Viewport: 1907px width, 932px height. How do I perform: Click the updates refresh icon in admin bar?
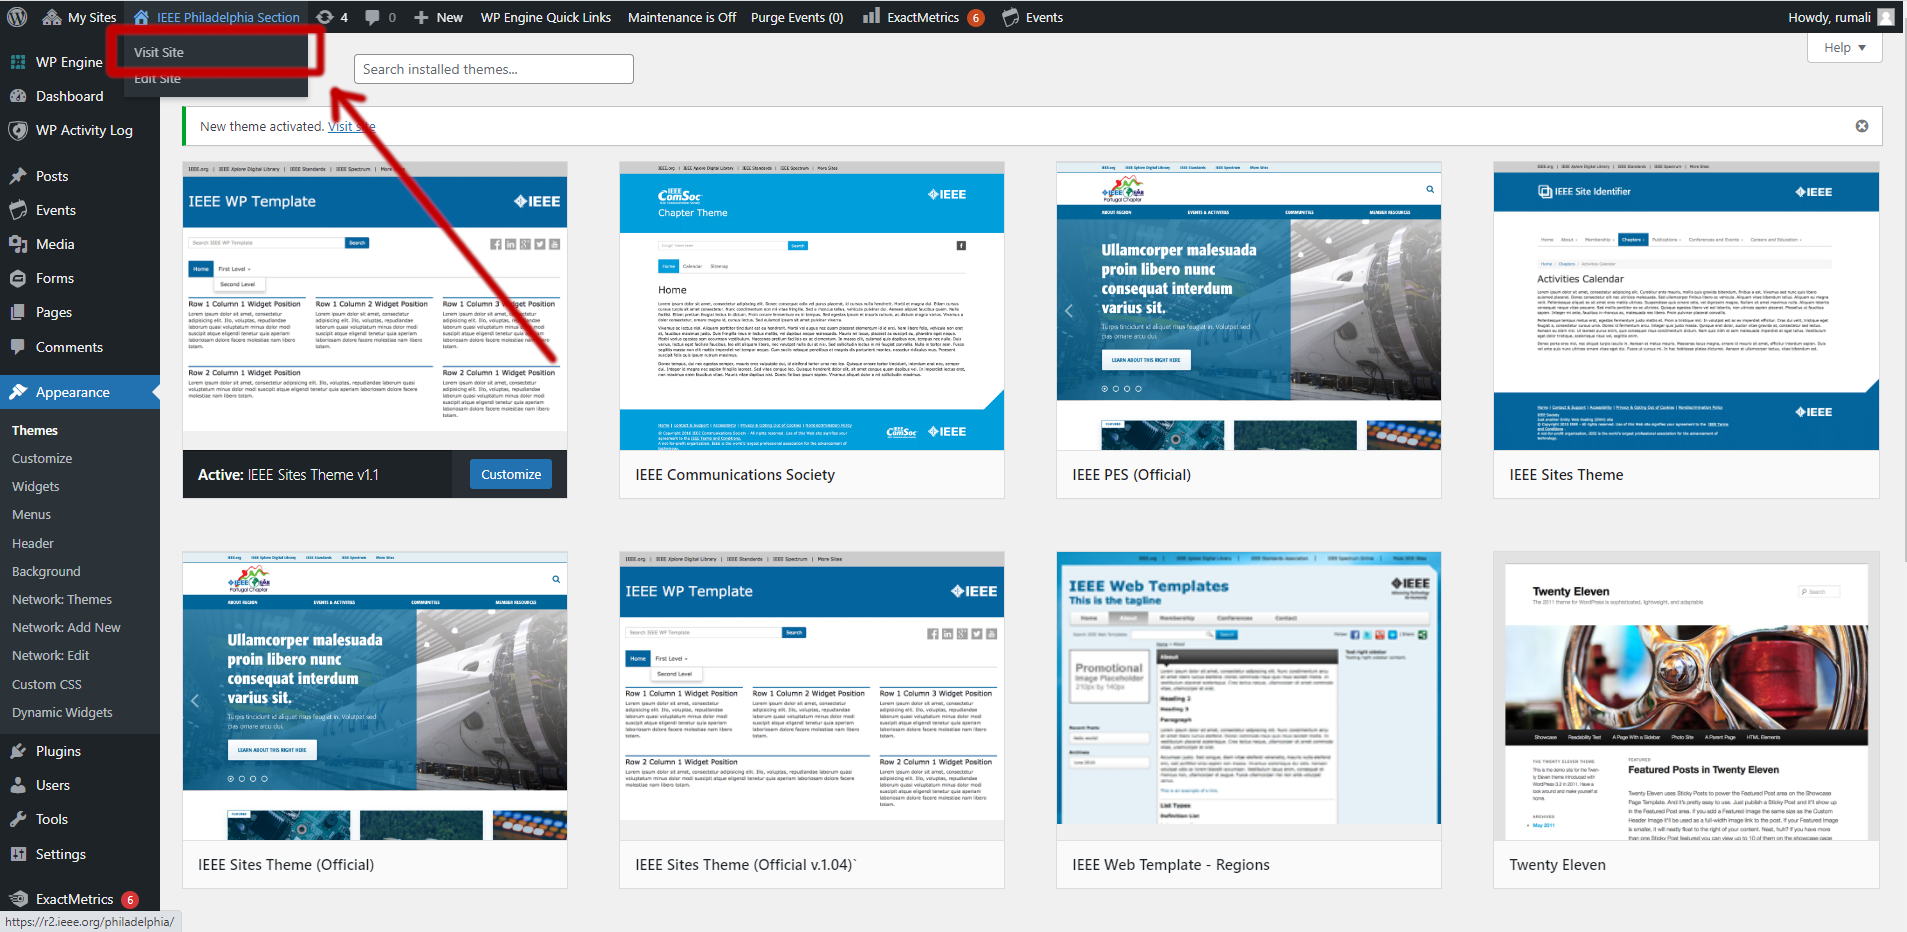[325, 17]
